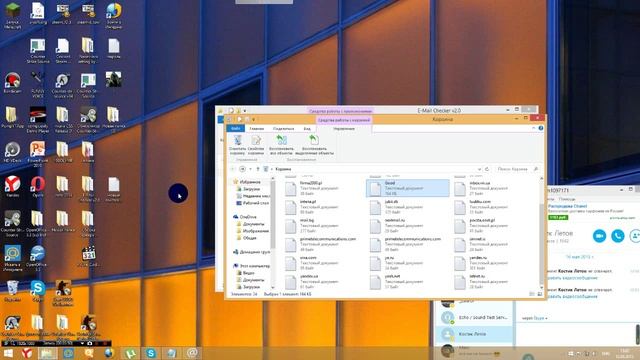
Task: Select the highlighted Good text document
Action: pyautogui.click(x=407, y=188)
